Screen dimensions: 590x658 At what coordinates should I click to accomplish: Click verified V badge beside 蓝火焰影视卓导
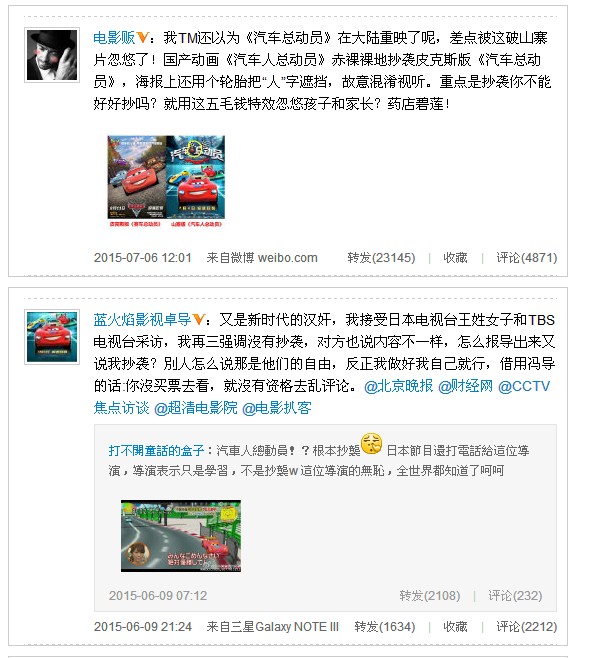click(x=198, y=320)
